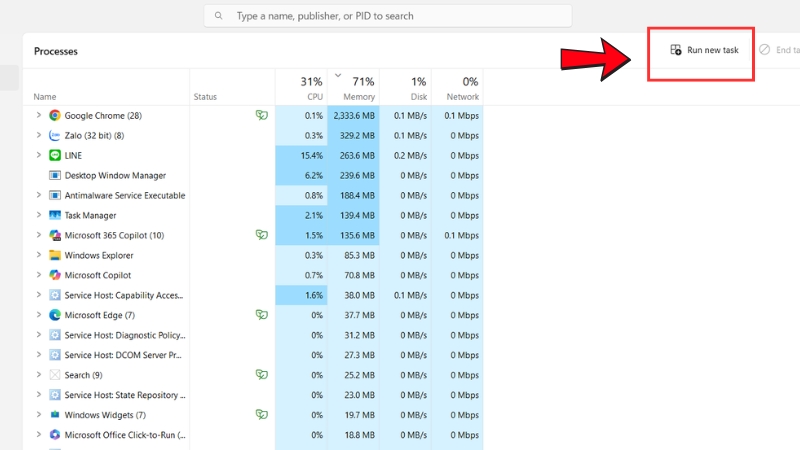The height and width of the screenshot is (450, 800).
Task: Select the Service Host: DCOM Server Pr... name
Action: [123, 355]
